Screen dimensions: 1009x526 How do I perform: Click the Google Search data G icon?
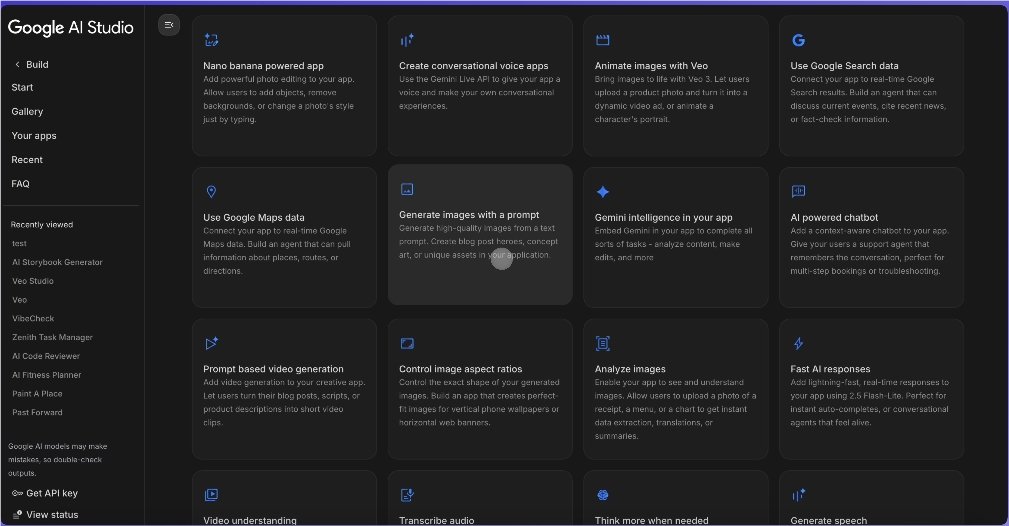799,40
